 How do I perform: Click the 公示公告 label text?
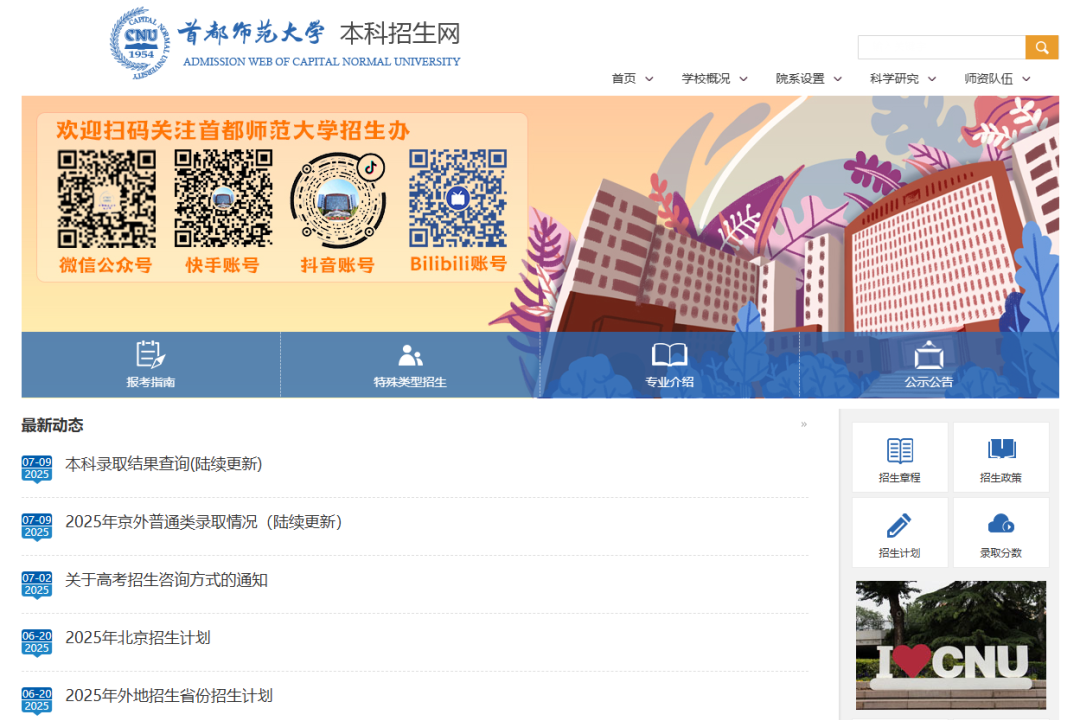click(x=928, y=382)
